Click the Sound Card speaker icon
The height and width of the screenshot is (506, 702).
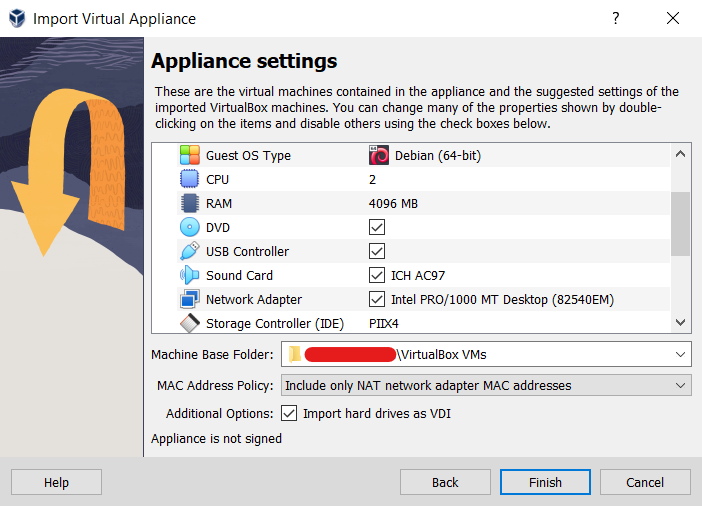pos(190,276)
